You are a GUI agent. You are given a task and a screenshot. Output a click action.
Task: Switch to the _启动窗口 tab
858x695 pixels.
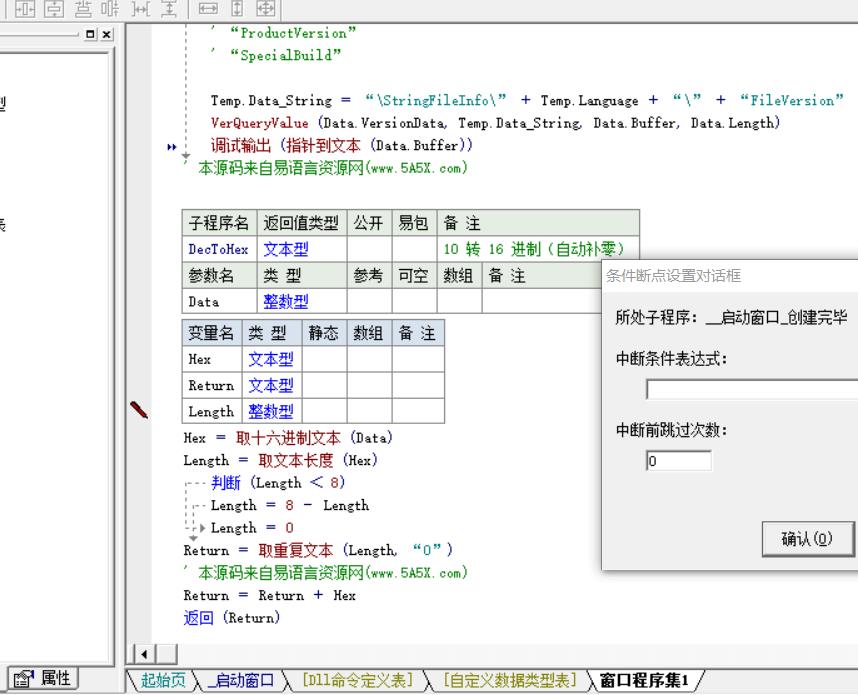coord(241,680)
